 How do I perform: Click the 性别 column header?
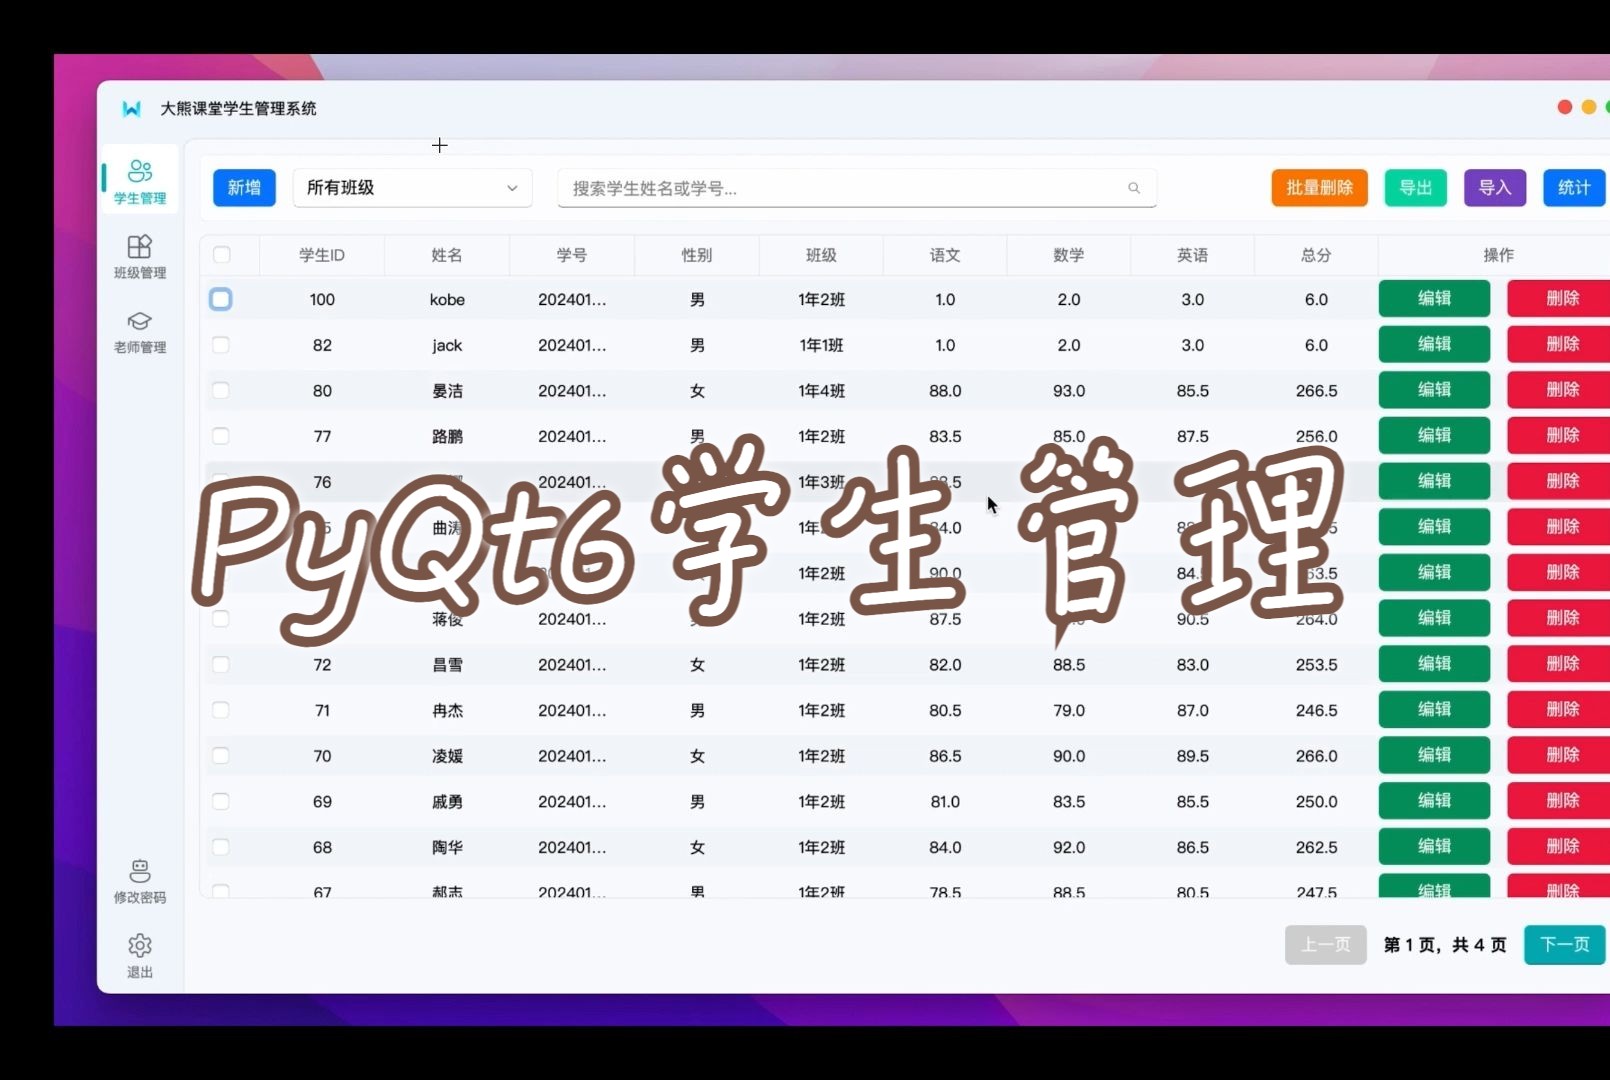click(697, 255)
